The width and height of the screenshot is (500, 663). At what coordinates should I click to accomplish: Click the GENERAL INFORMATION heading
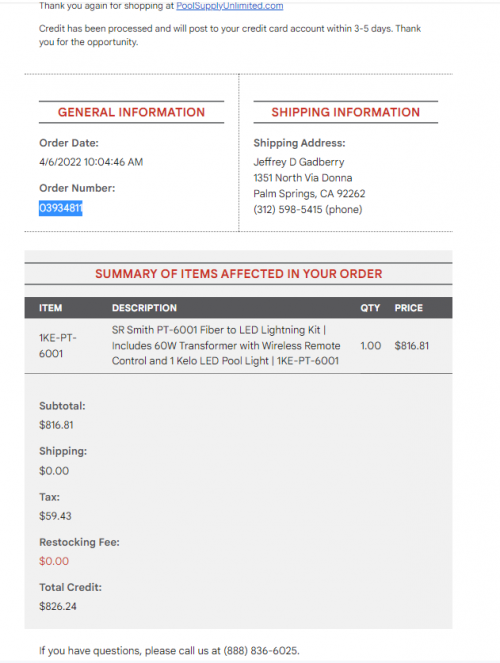131,112
